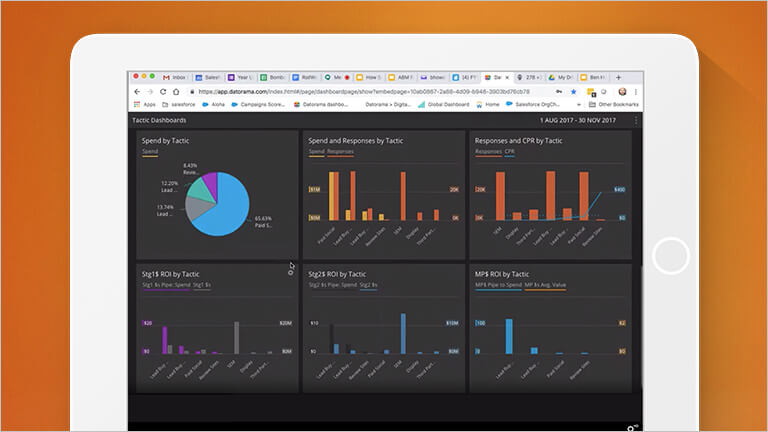This screenshot has width=768, height=432.
Task: Click purple 8.43% pie slice
Action: 211,182
